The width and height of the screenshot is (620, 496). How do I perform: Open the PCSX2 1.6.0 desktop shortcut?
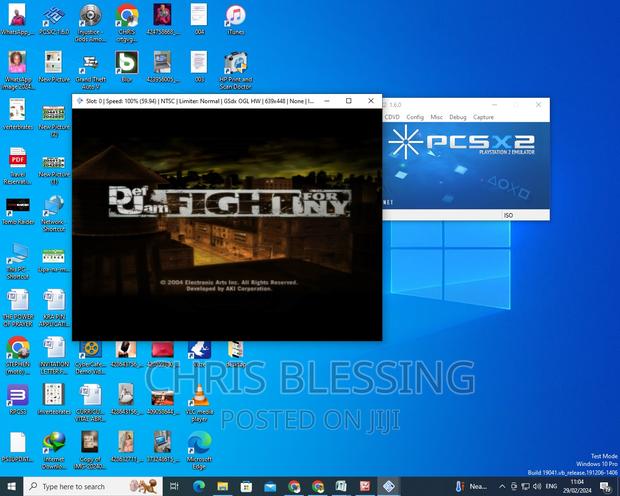[54, 18]
